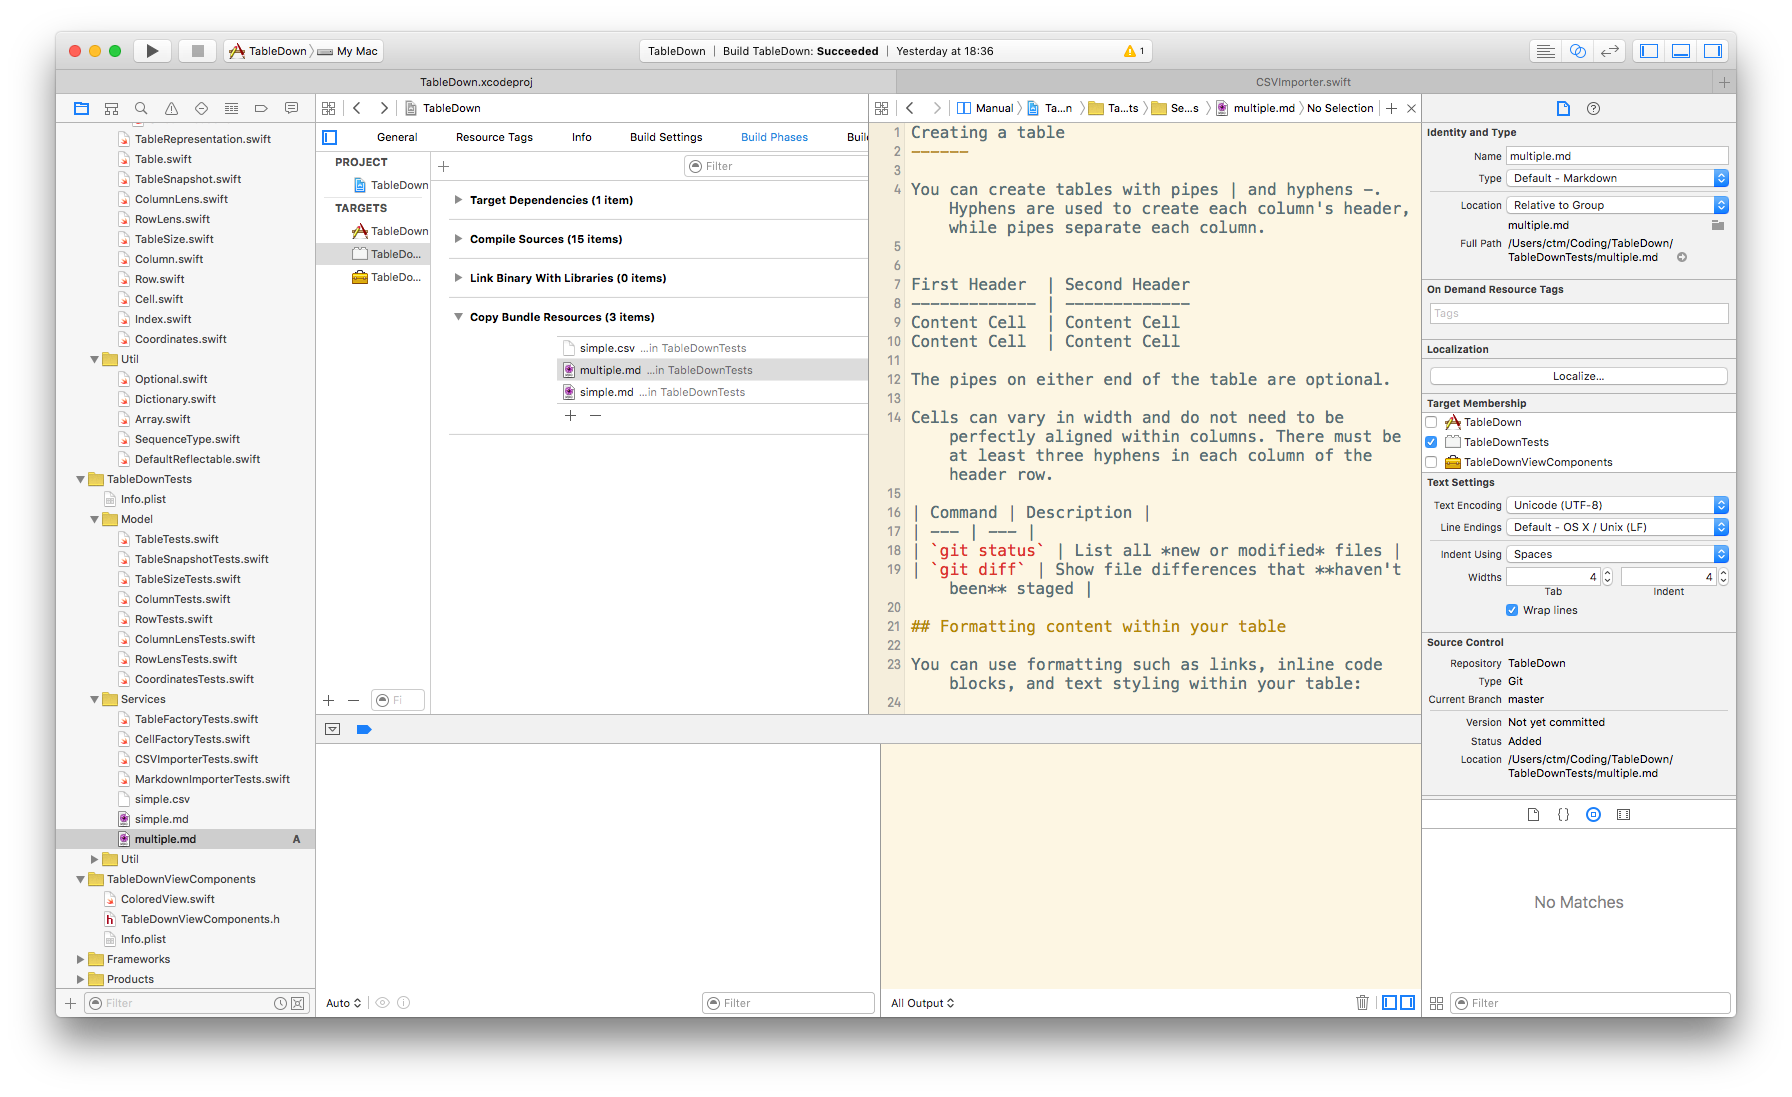Open the Indent Using Spaces dropdown

click(1617, 554)
